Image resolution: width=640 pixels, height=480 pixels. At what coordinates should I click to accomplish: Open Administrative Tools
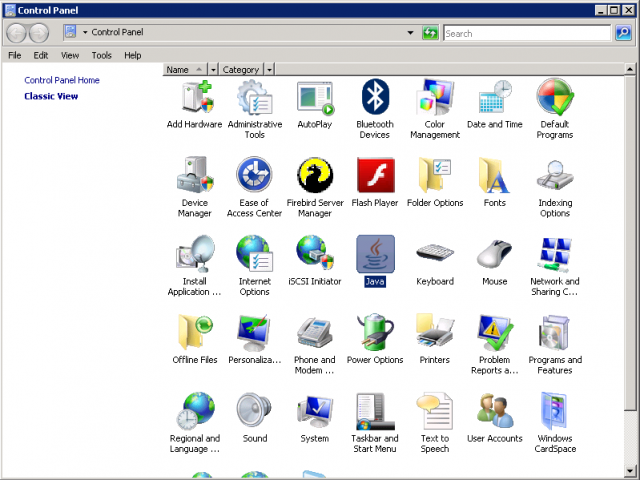[x=255, y=109]
